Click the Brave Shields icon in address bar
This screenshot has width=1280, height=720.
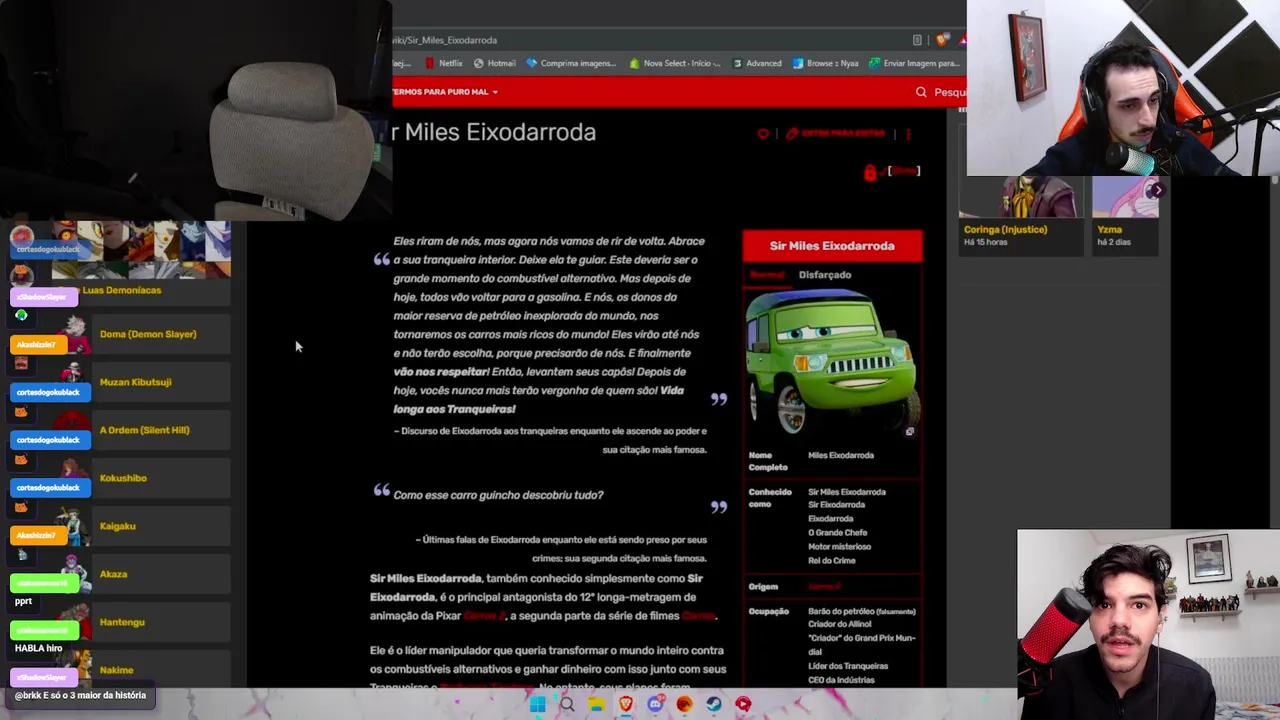point(942,40)
